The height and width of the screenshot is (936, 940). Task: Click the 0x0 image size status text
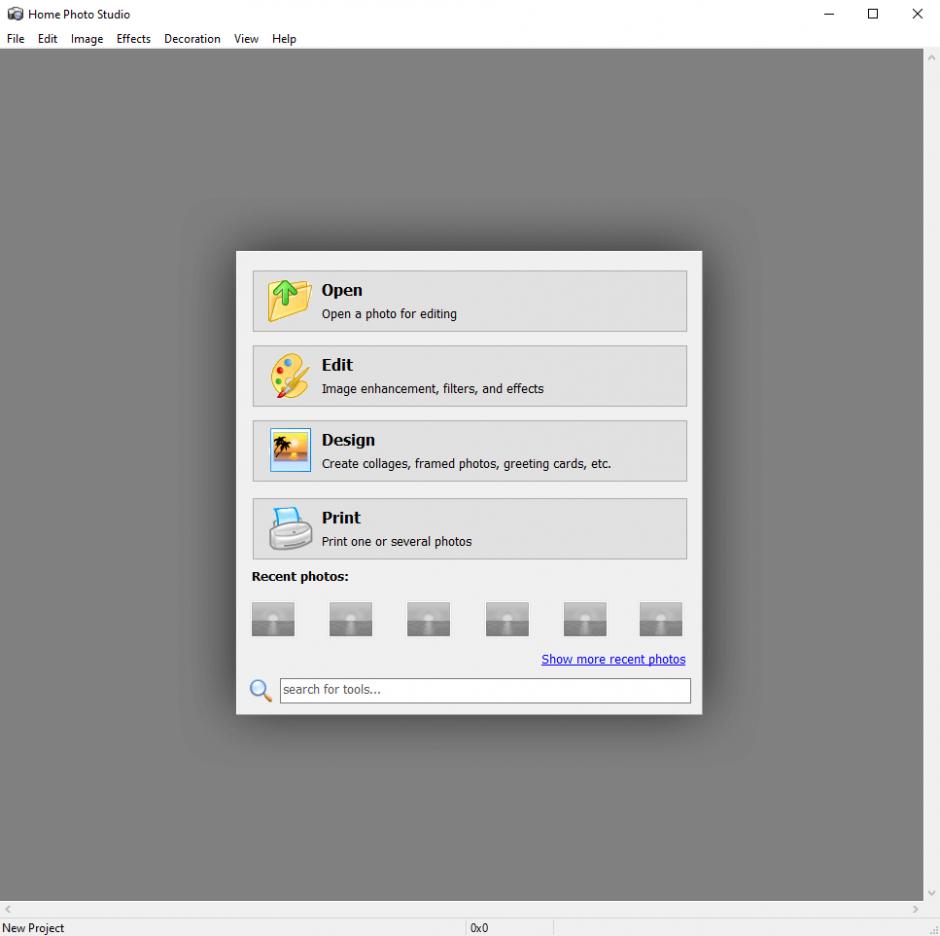tap(479, 928)
